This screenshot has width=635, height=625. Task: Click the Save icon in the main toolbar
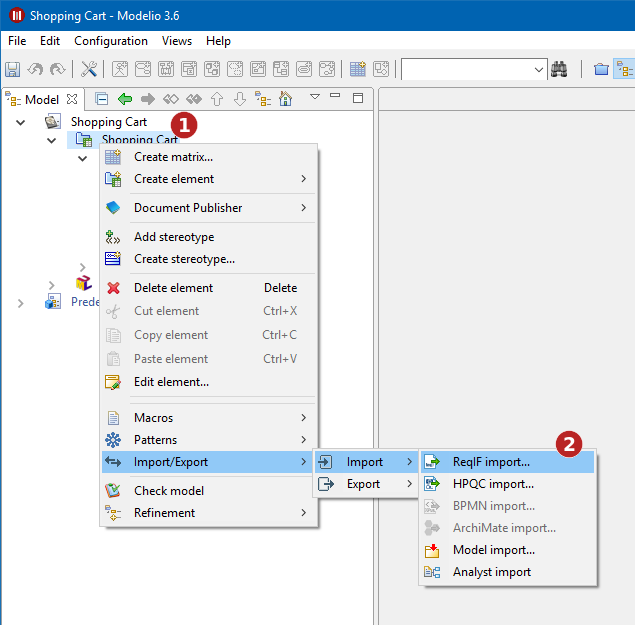point(13,69)
